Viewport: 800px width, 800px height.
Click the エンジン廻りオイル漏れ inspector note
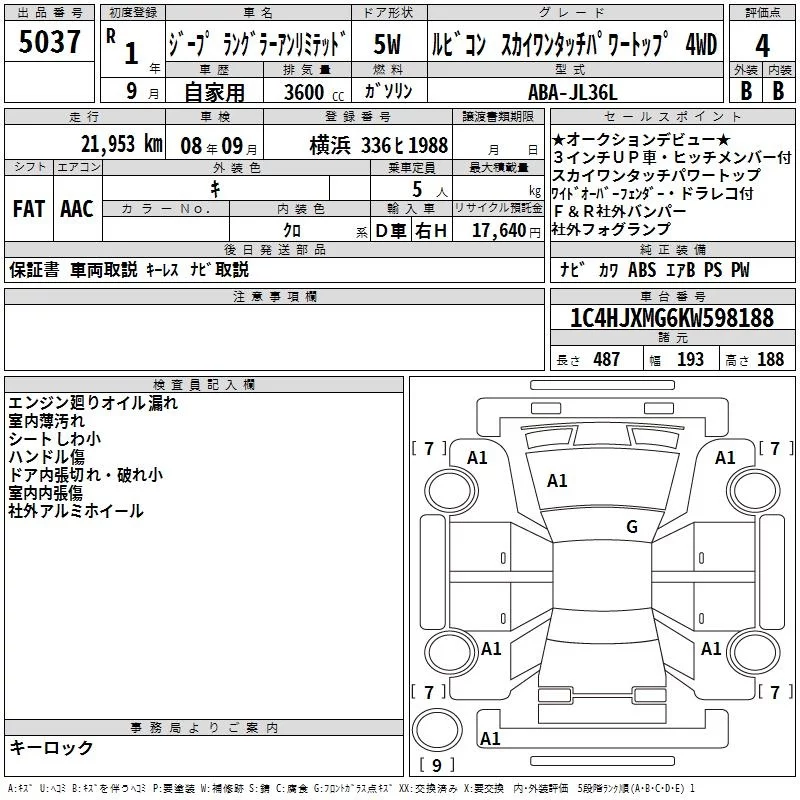click(x=93, y=403)
